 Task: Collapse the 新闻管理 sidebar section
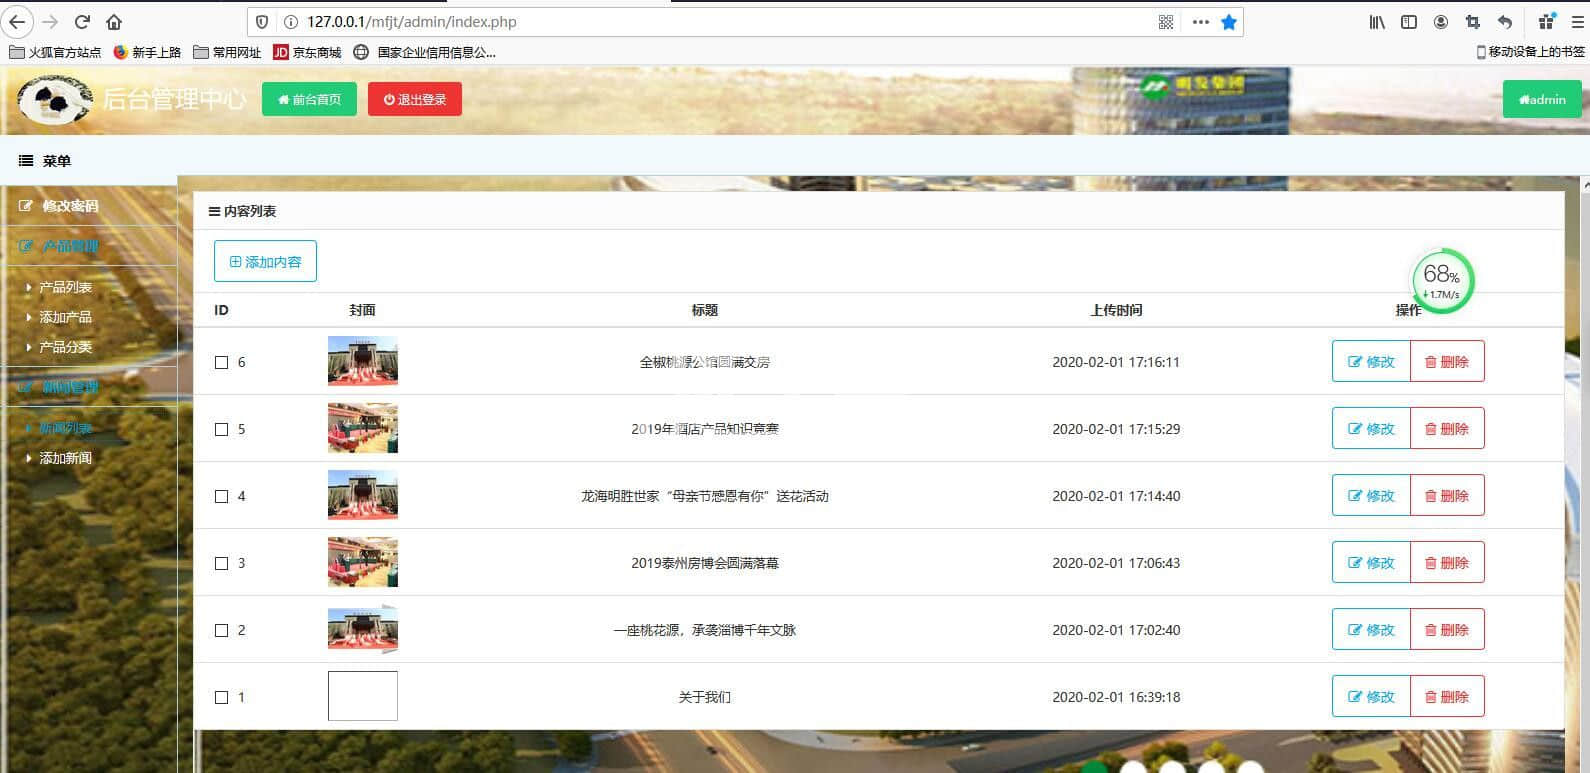[70, 387]
